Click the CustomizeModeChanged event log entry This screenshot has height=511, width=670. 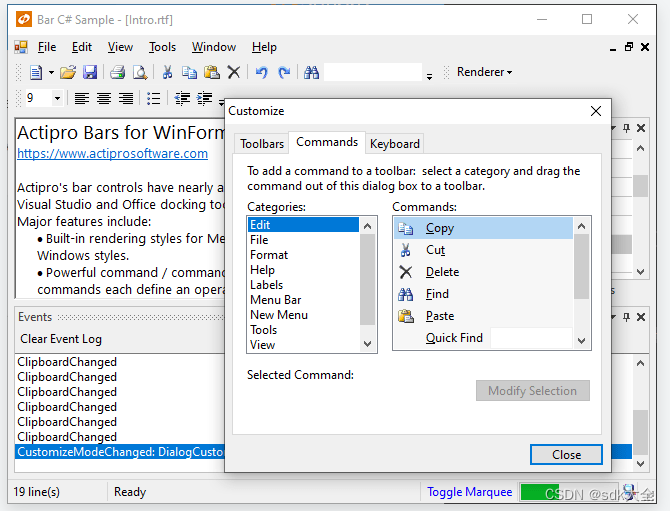point(120,452)
